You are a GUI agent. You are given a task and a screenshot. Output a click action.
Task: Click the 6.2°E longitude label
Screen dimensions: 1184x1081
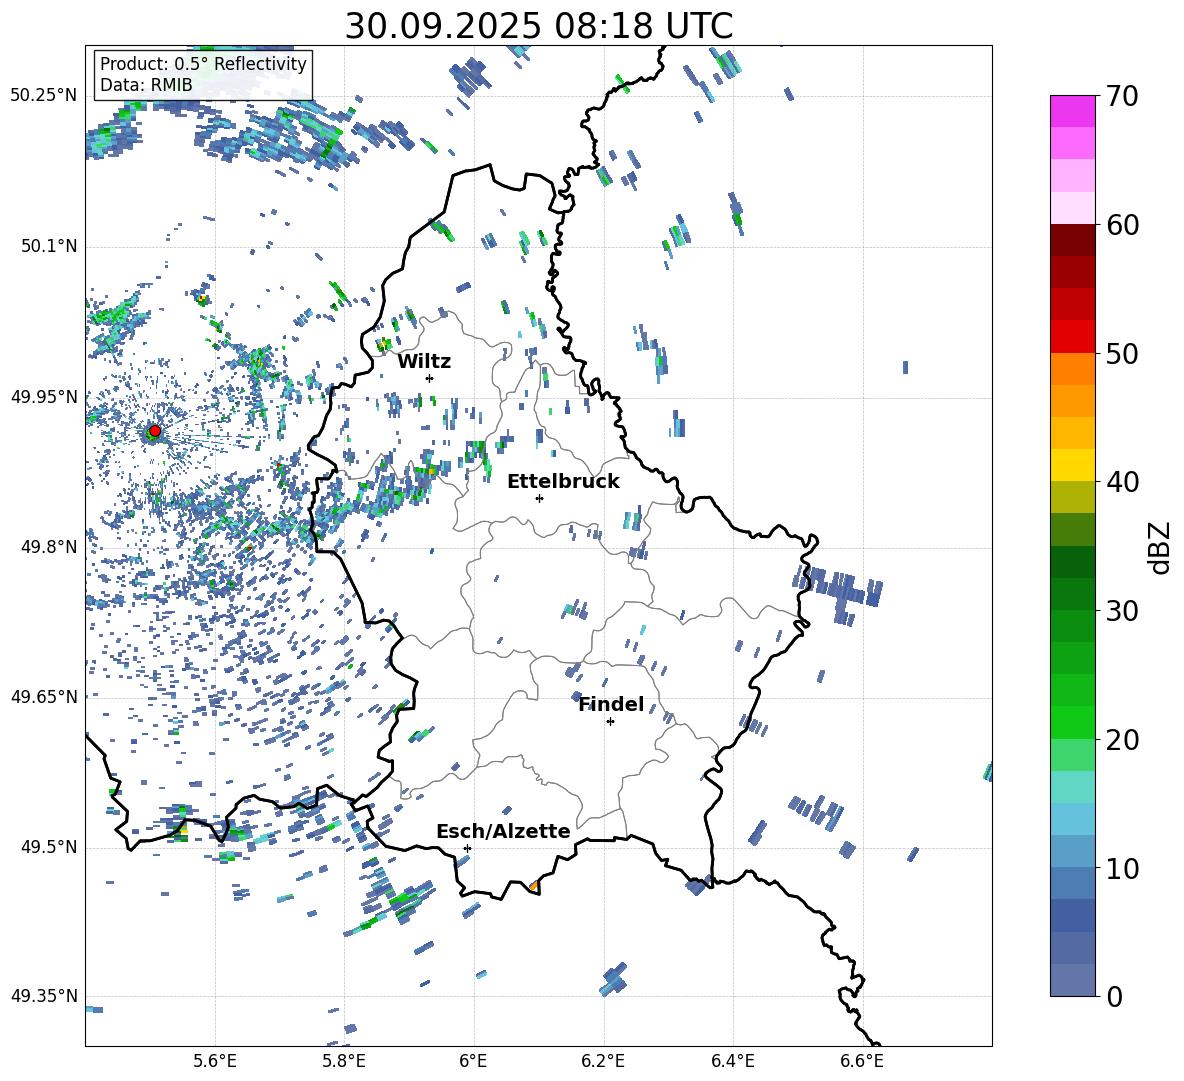click(603, 1062)
